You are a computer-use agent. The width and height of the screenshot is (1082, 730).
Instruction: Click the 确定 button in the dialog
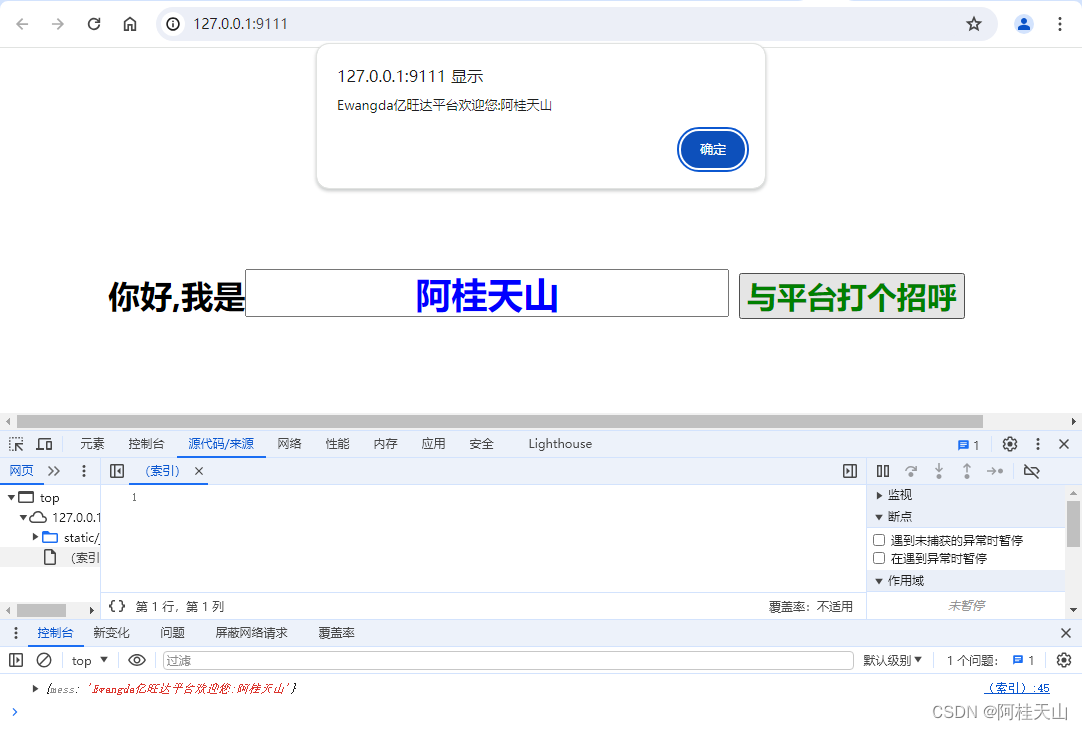712,149
